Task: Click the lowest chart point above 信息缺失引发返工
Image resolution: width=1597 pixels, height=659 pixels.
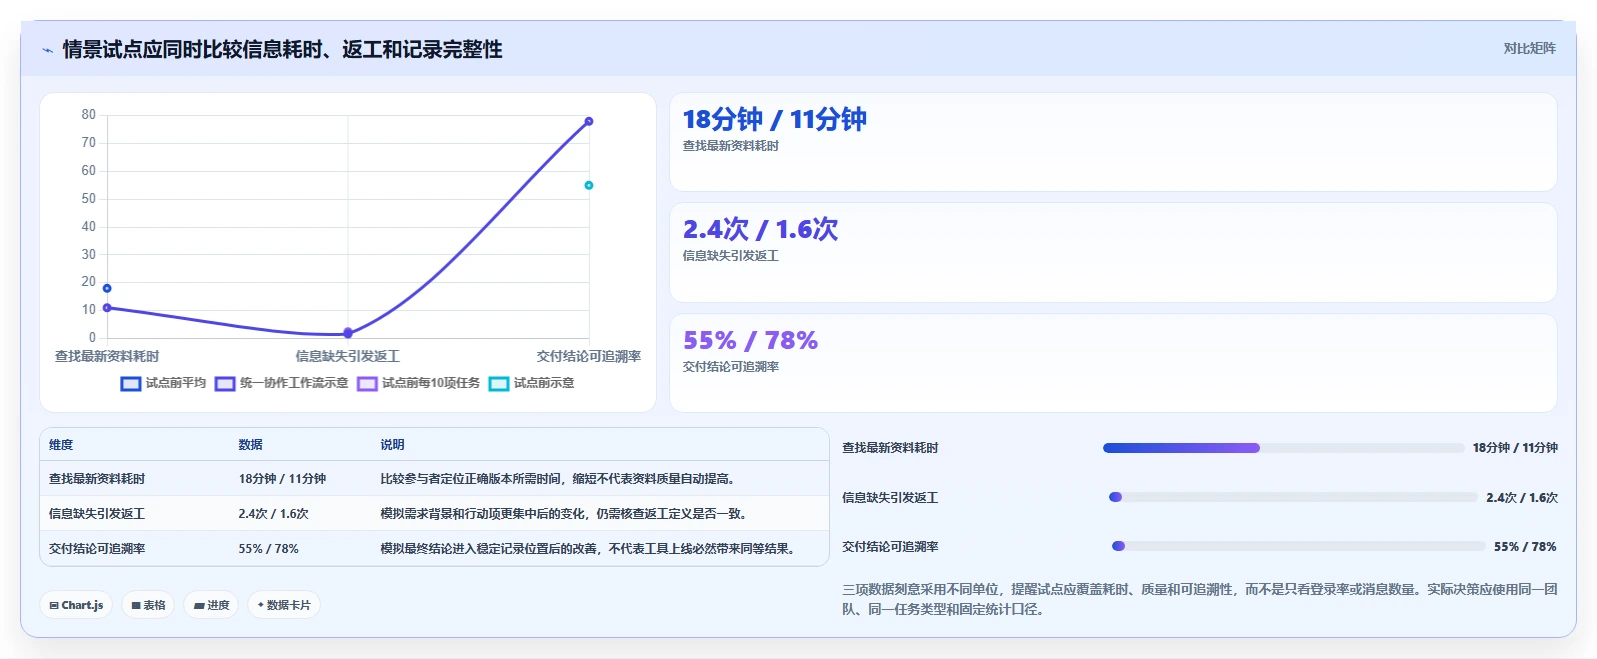Action: (348, 333)
